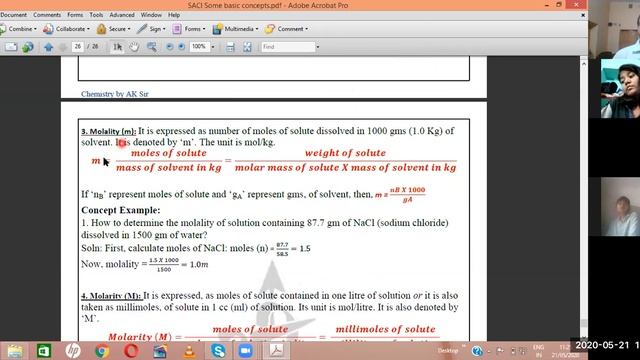Click the zoom in circular button
640x360 pixels.
(182, 47)
